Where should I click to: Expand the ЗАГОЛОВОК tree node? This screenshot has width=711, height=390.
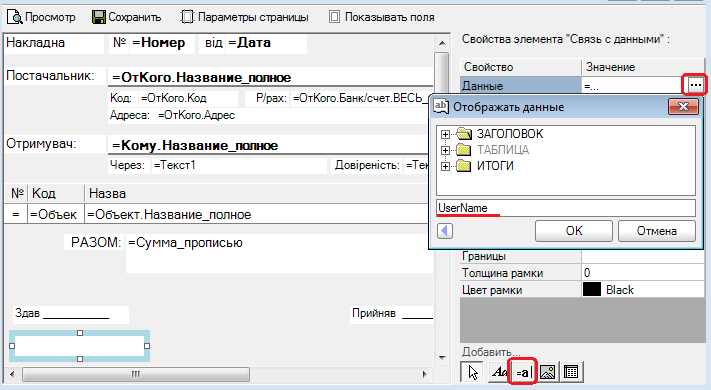point(445,134)
